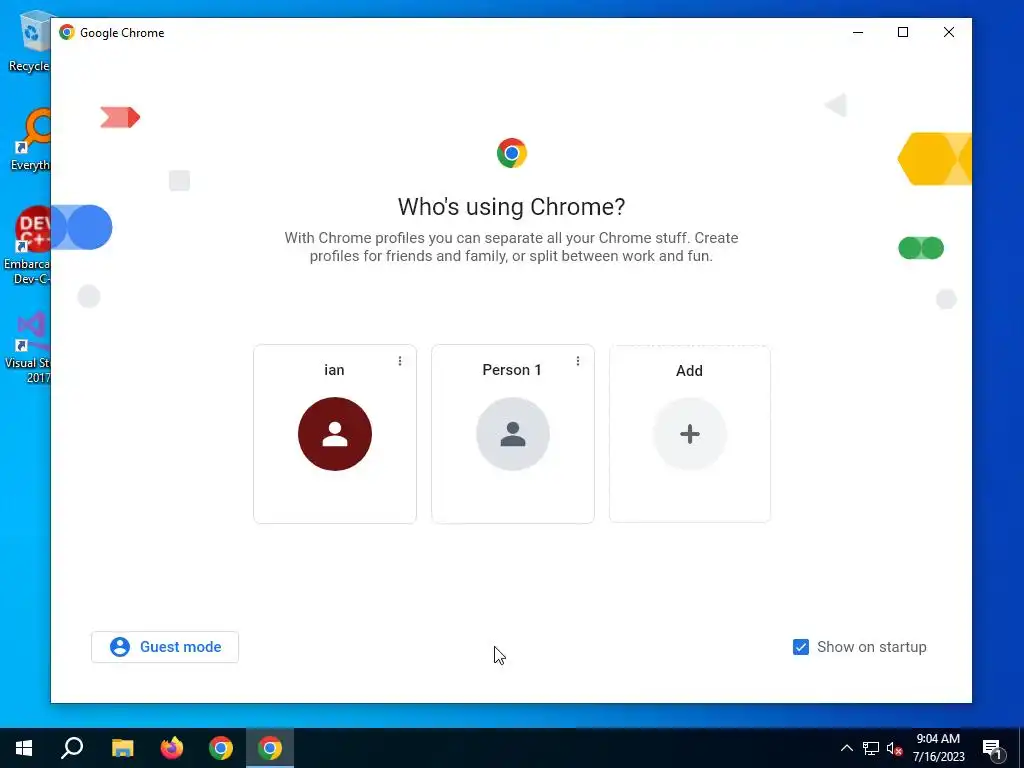Image resolution: width=1024 pixels, height=768 pixels.
Task: Select the Person 1 profile avatar
Action: coord(513,434)
